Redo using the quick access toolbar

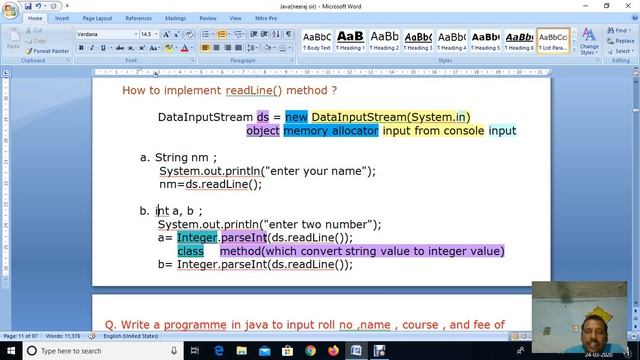(x=53, y=6)
